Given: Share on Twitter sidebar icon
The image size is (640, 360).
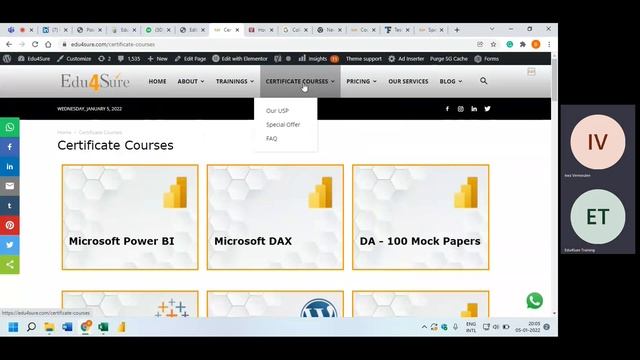Looking at the screenshot, I should 10,245.
